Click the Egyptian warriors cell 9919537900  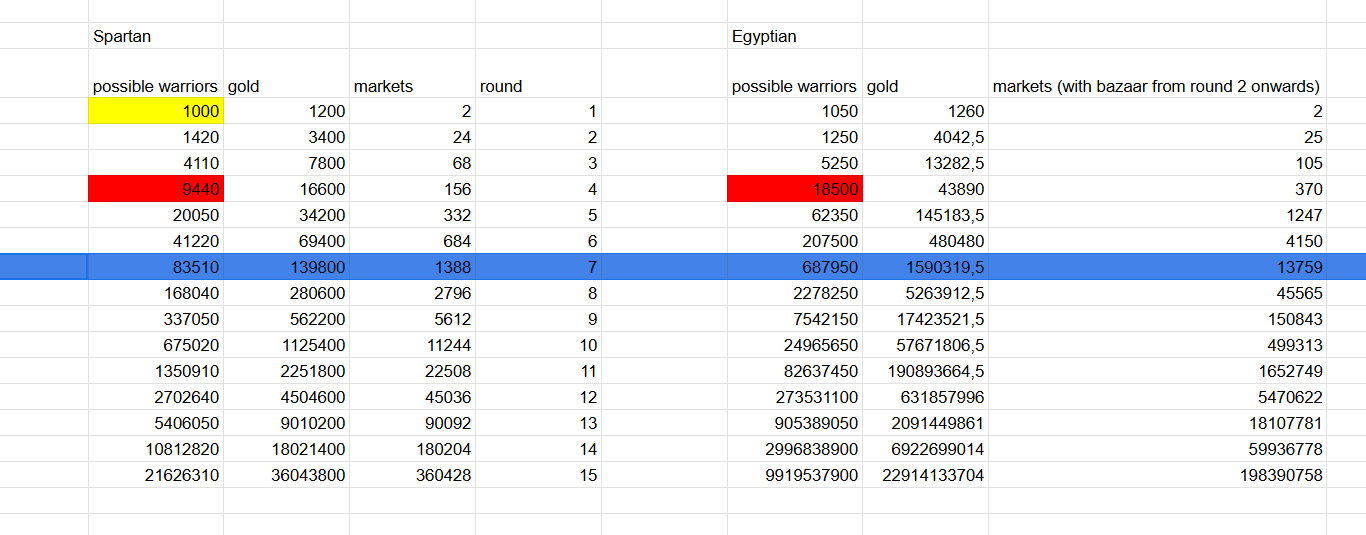pos(794,475)
